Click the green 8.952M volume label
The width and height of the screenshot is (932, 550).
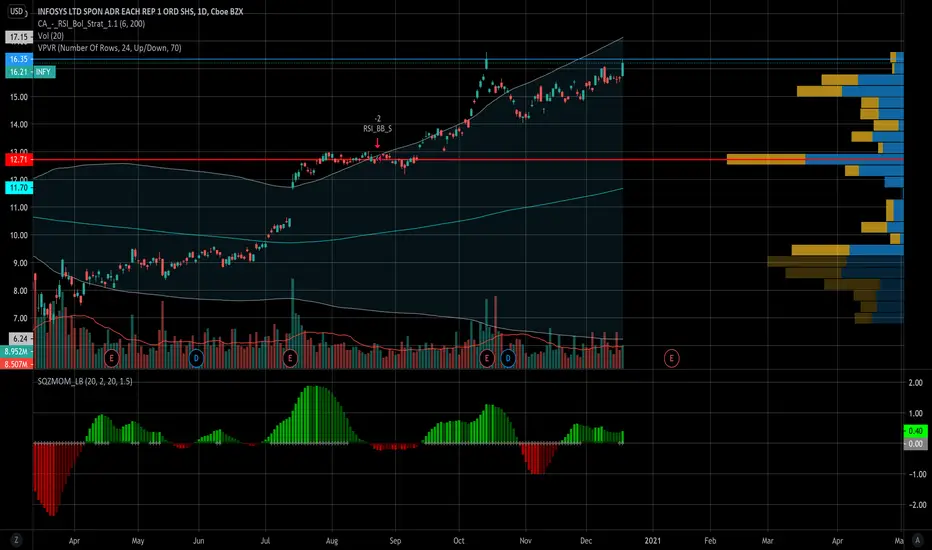coord(17,351)
